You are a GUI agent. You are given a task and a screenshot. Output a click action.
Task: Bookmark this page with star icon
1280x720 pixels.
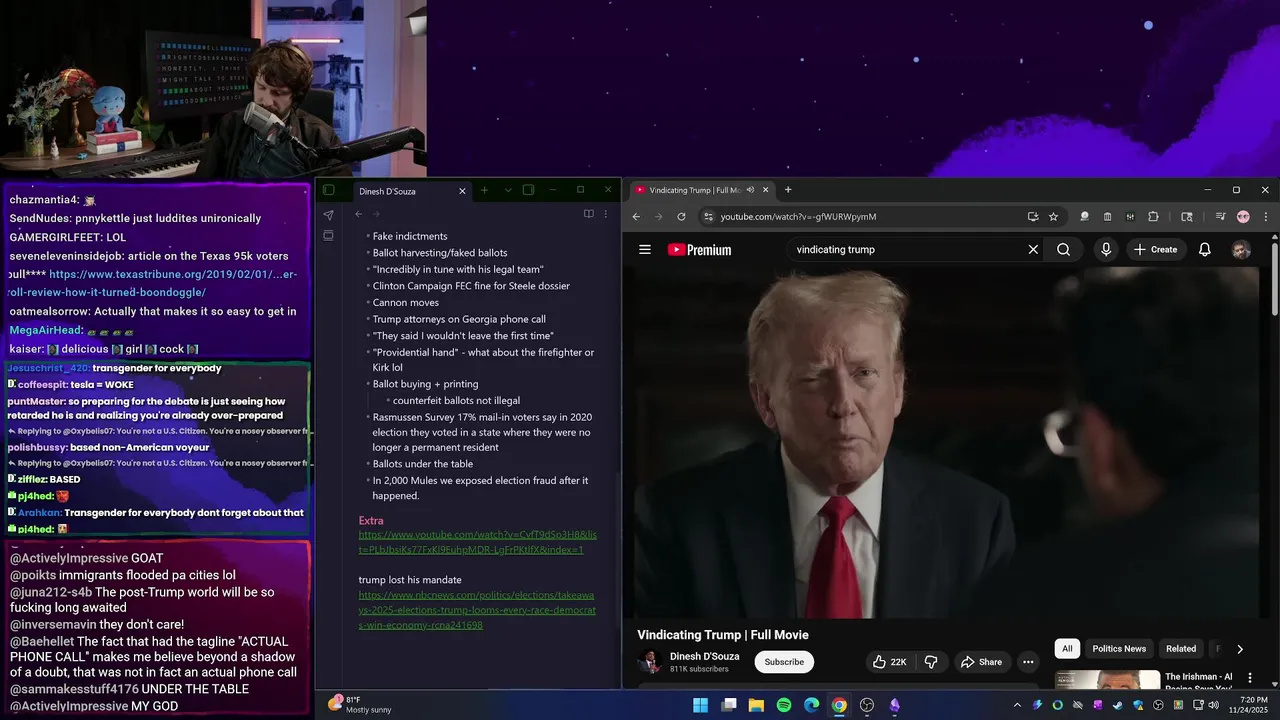coord(1053,217)
